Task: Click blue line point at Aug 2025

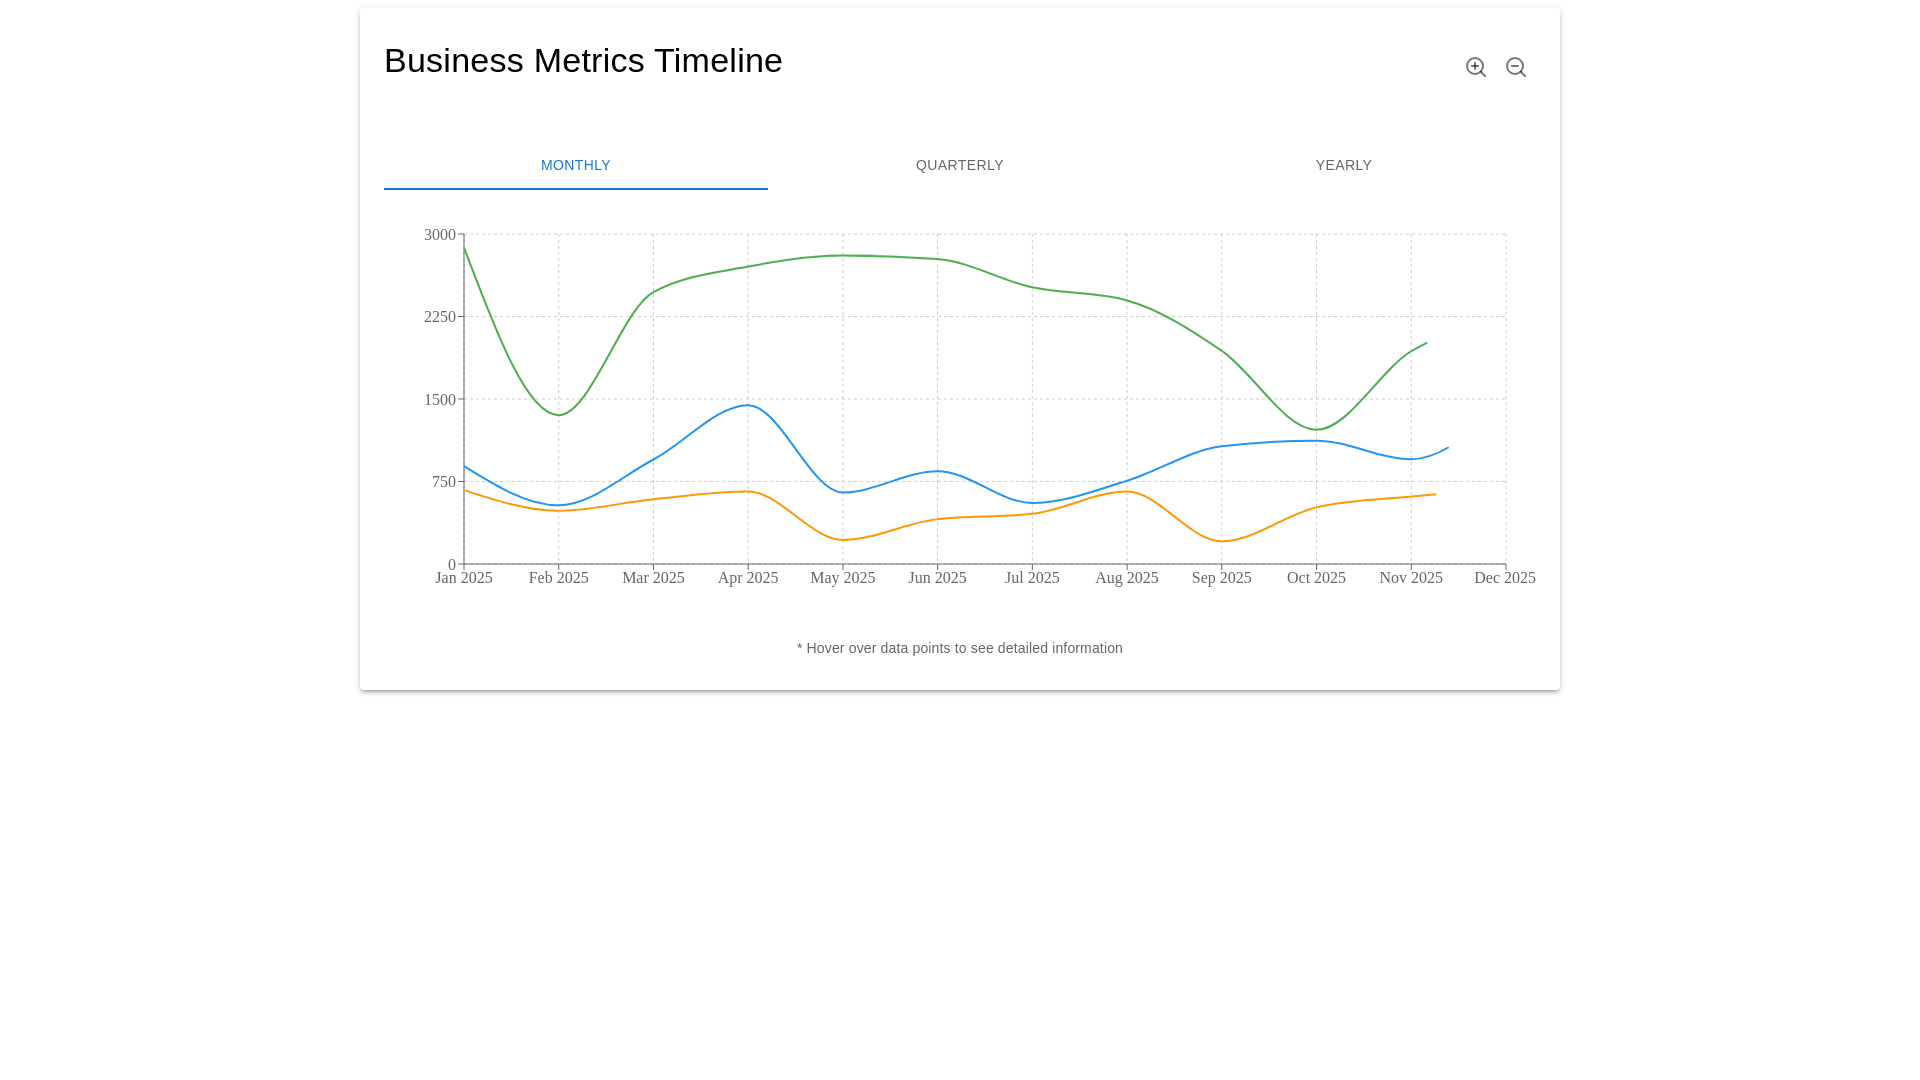Action: tap(1127, 481)
